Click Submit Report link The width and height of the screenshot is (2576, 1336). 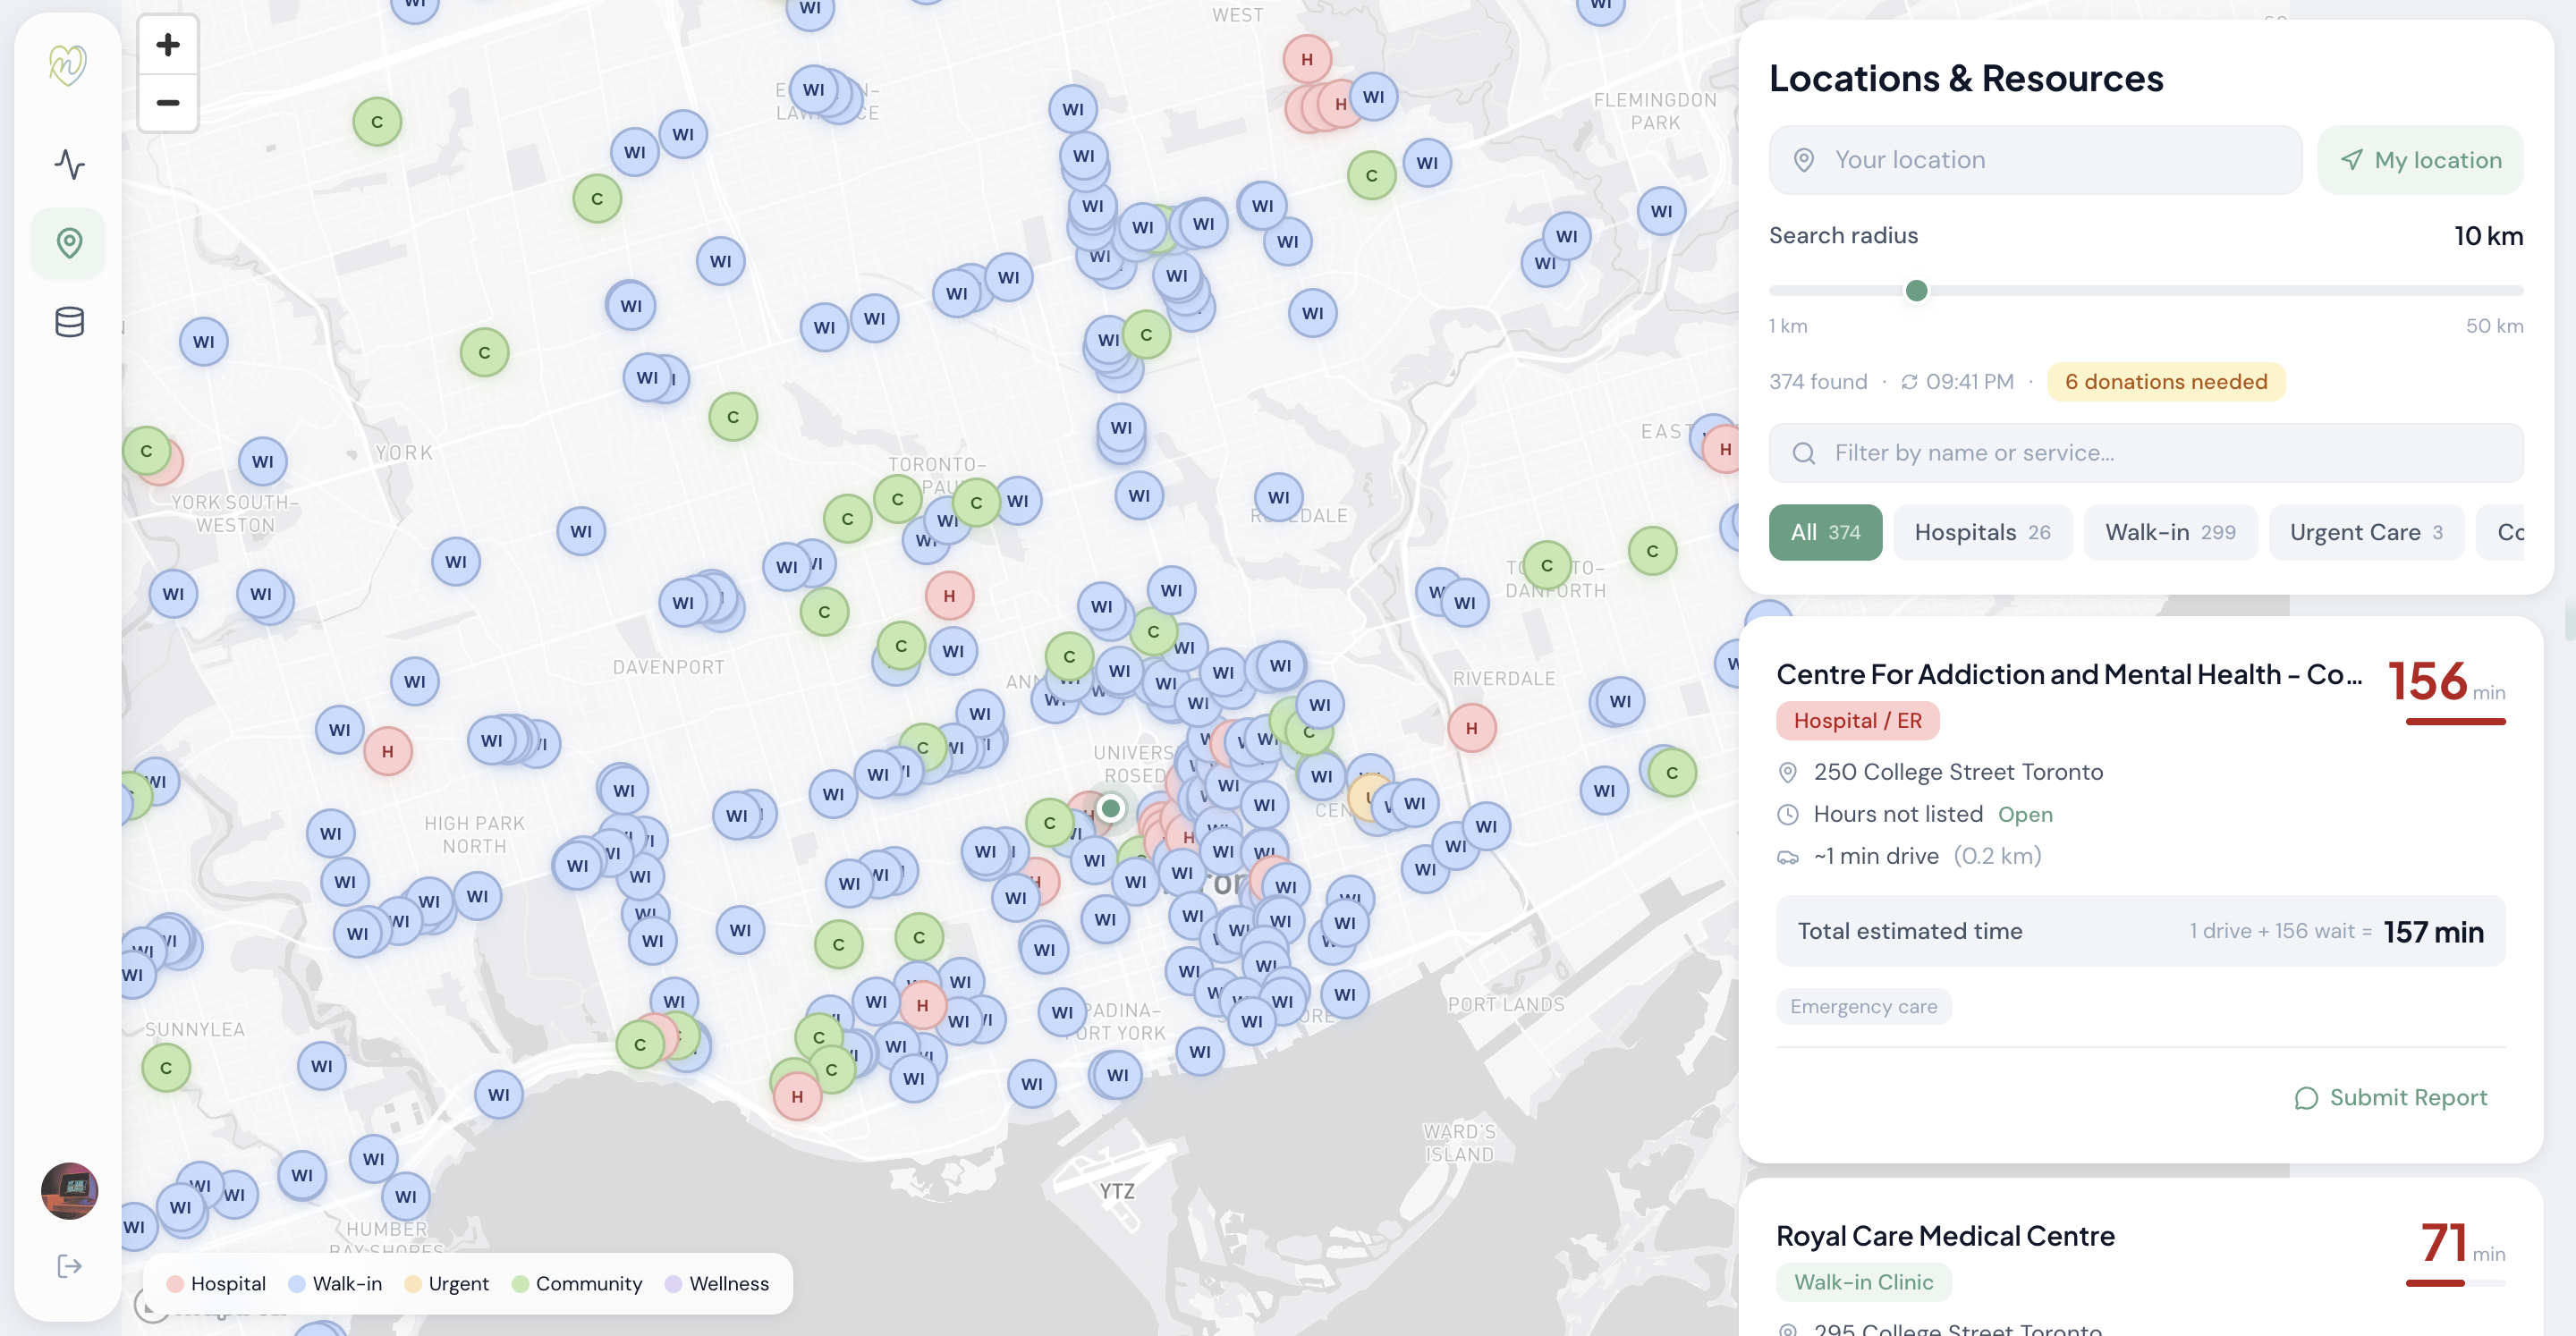tap(2390, 1098)
